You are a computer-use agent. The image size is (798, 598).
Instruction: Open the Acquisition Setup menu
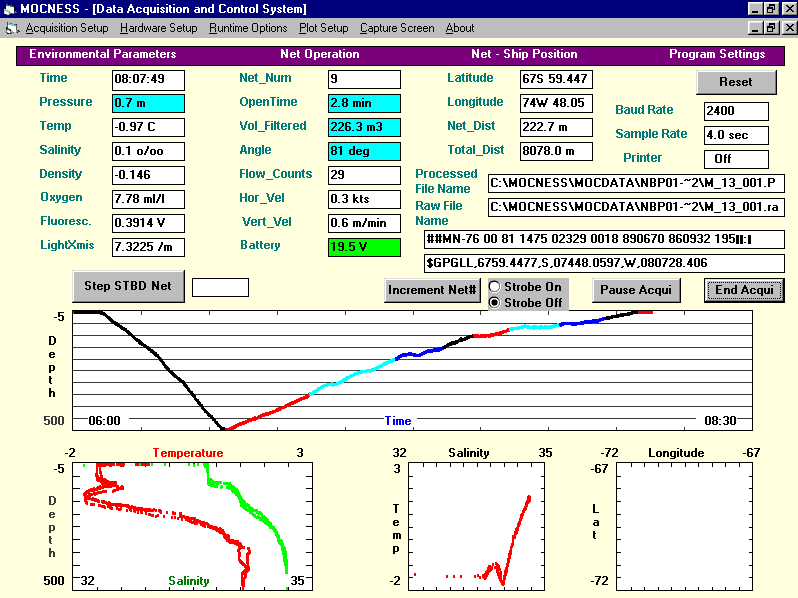point(67,29)
